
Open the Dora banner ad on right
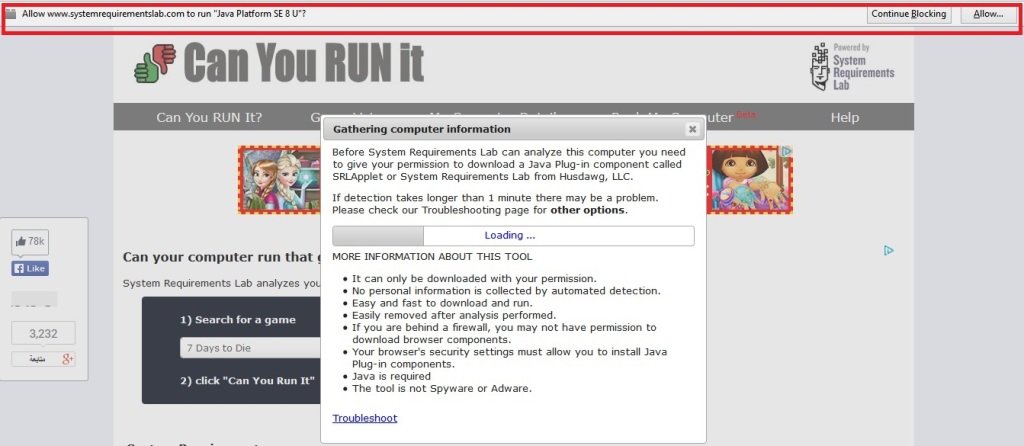point(750,180)
